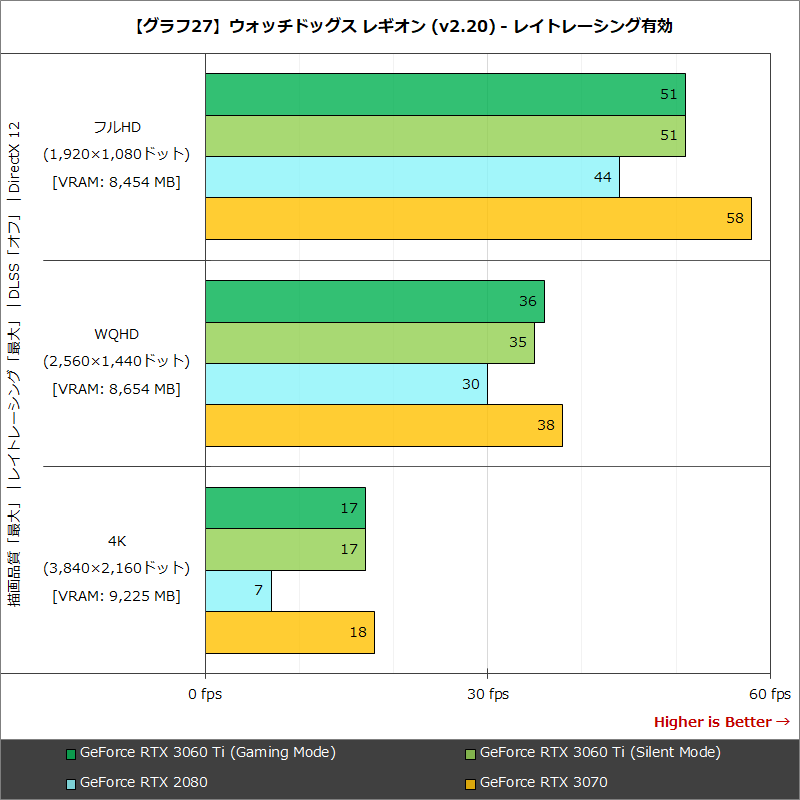Select legend label GeForce RTX 2080

[144, 782]
